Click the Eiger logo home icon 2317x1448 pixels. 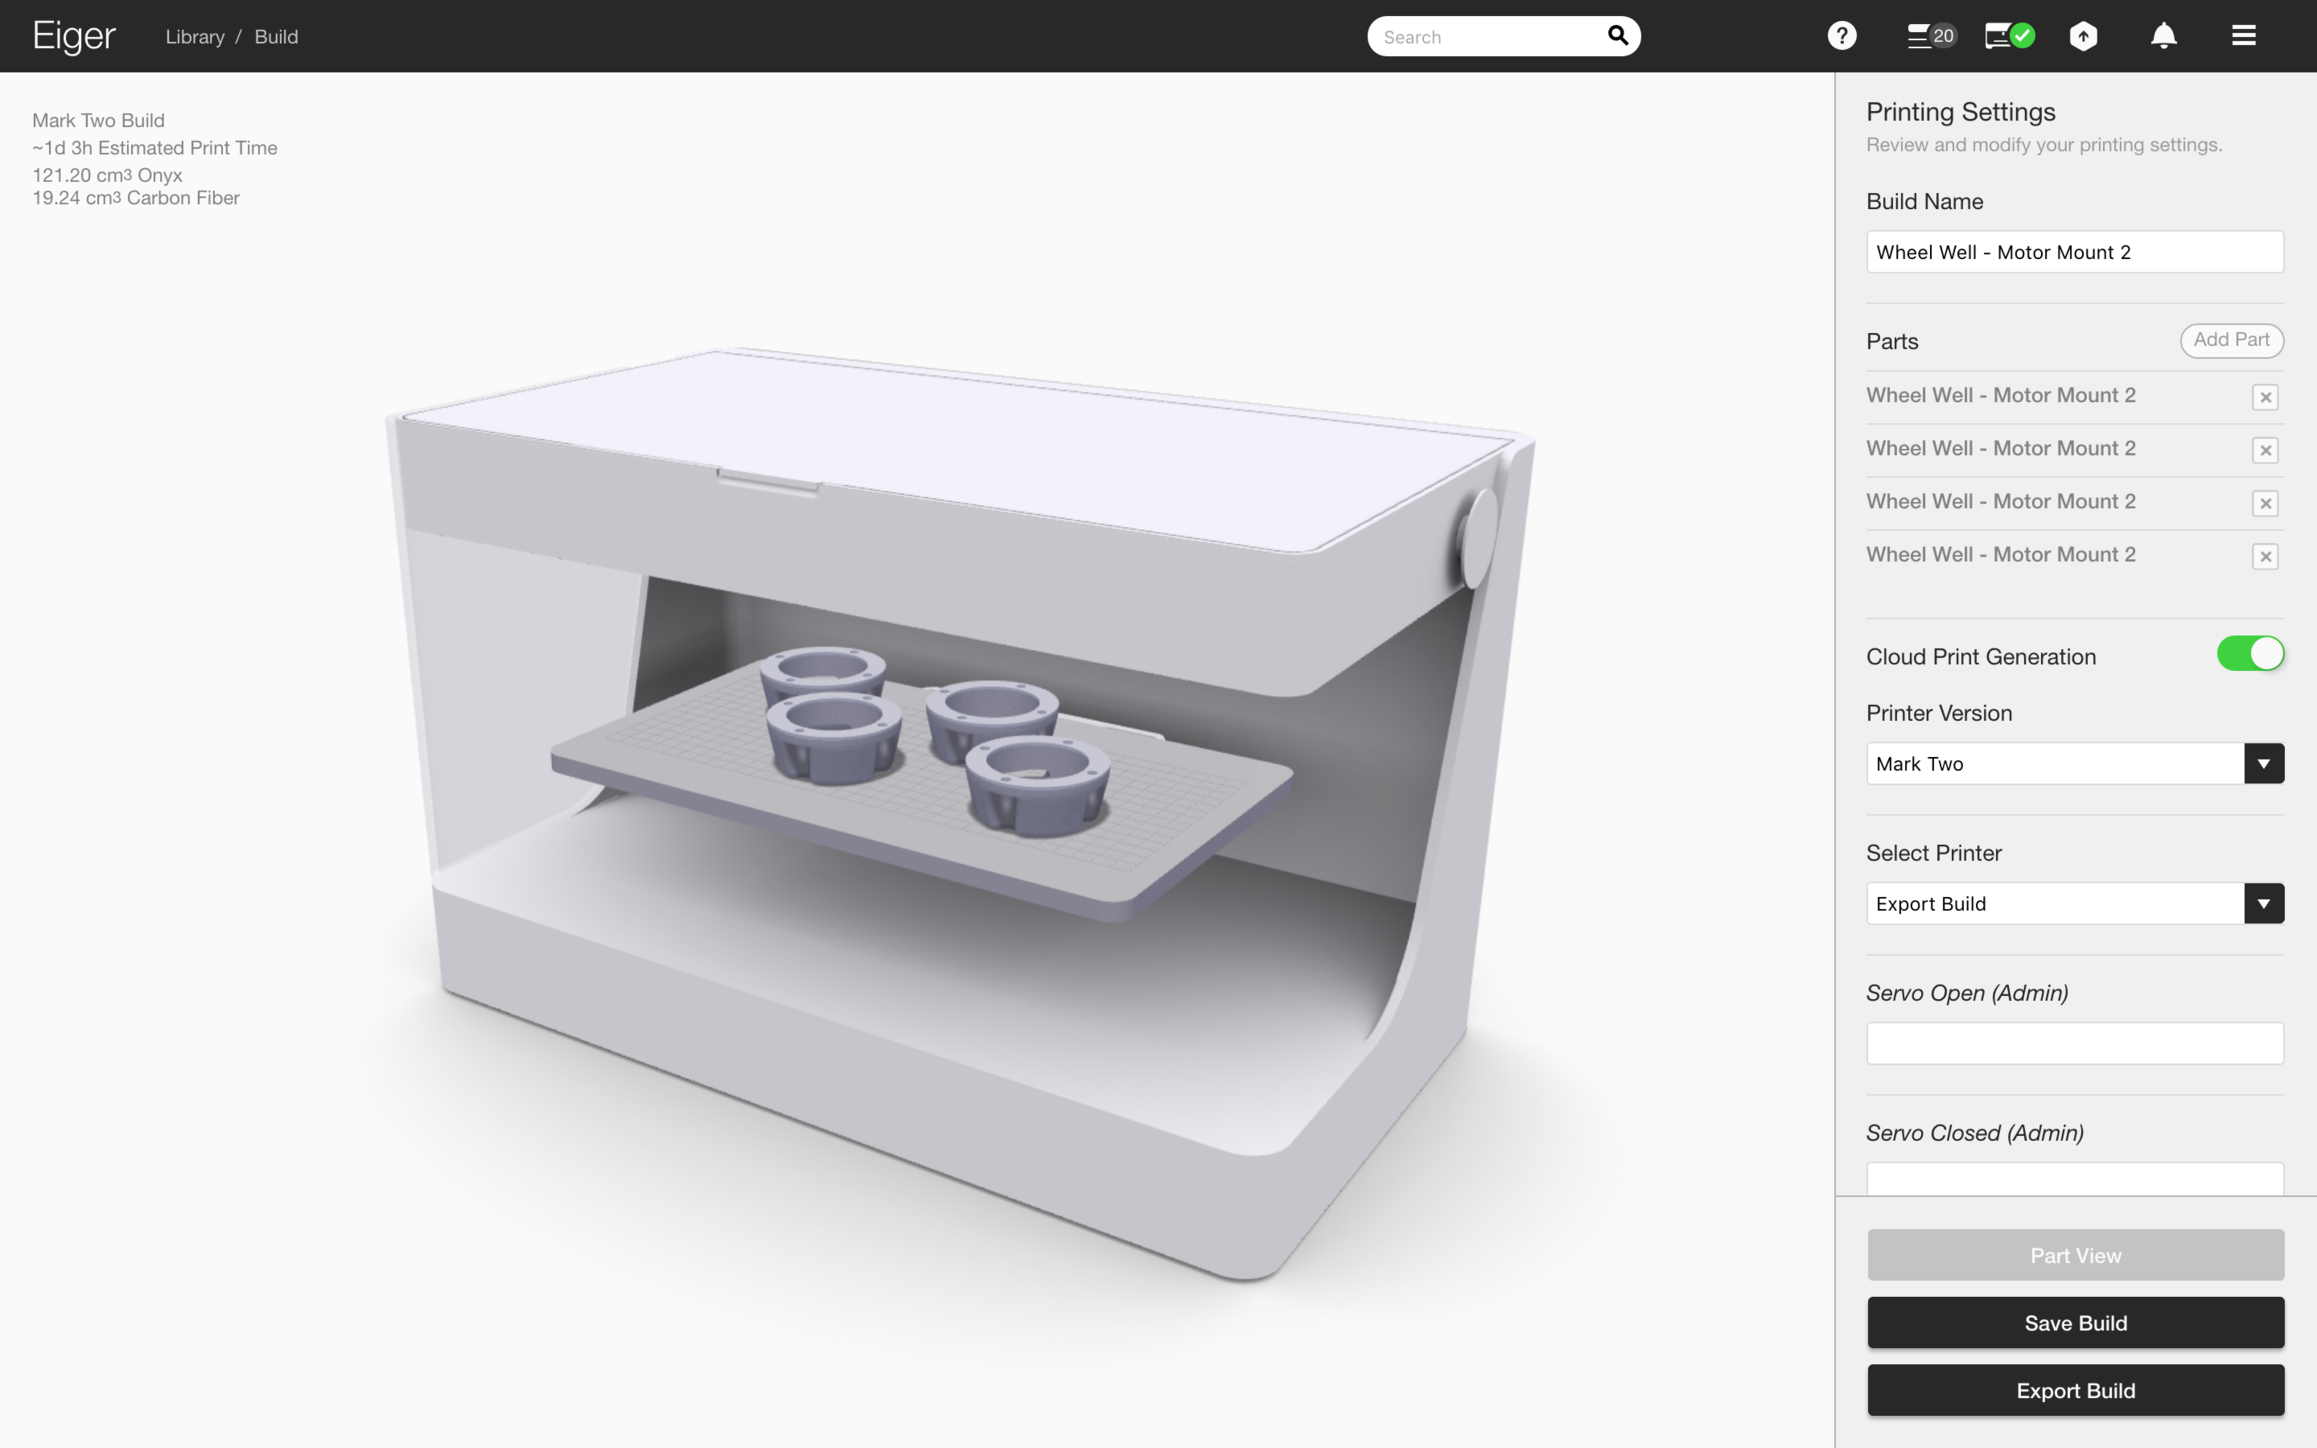tap(73, 35)
